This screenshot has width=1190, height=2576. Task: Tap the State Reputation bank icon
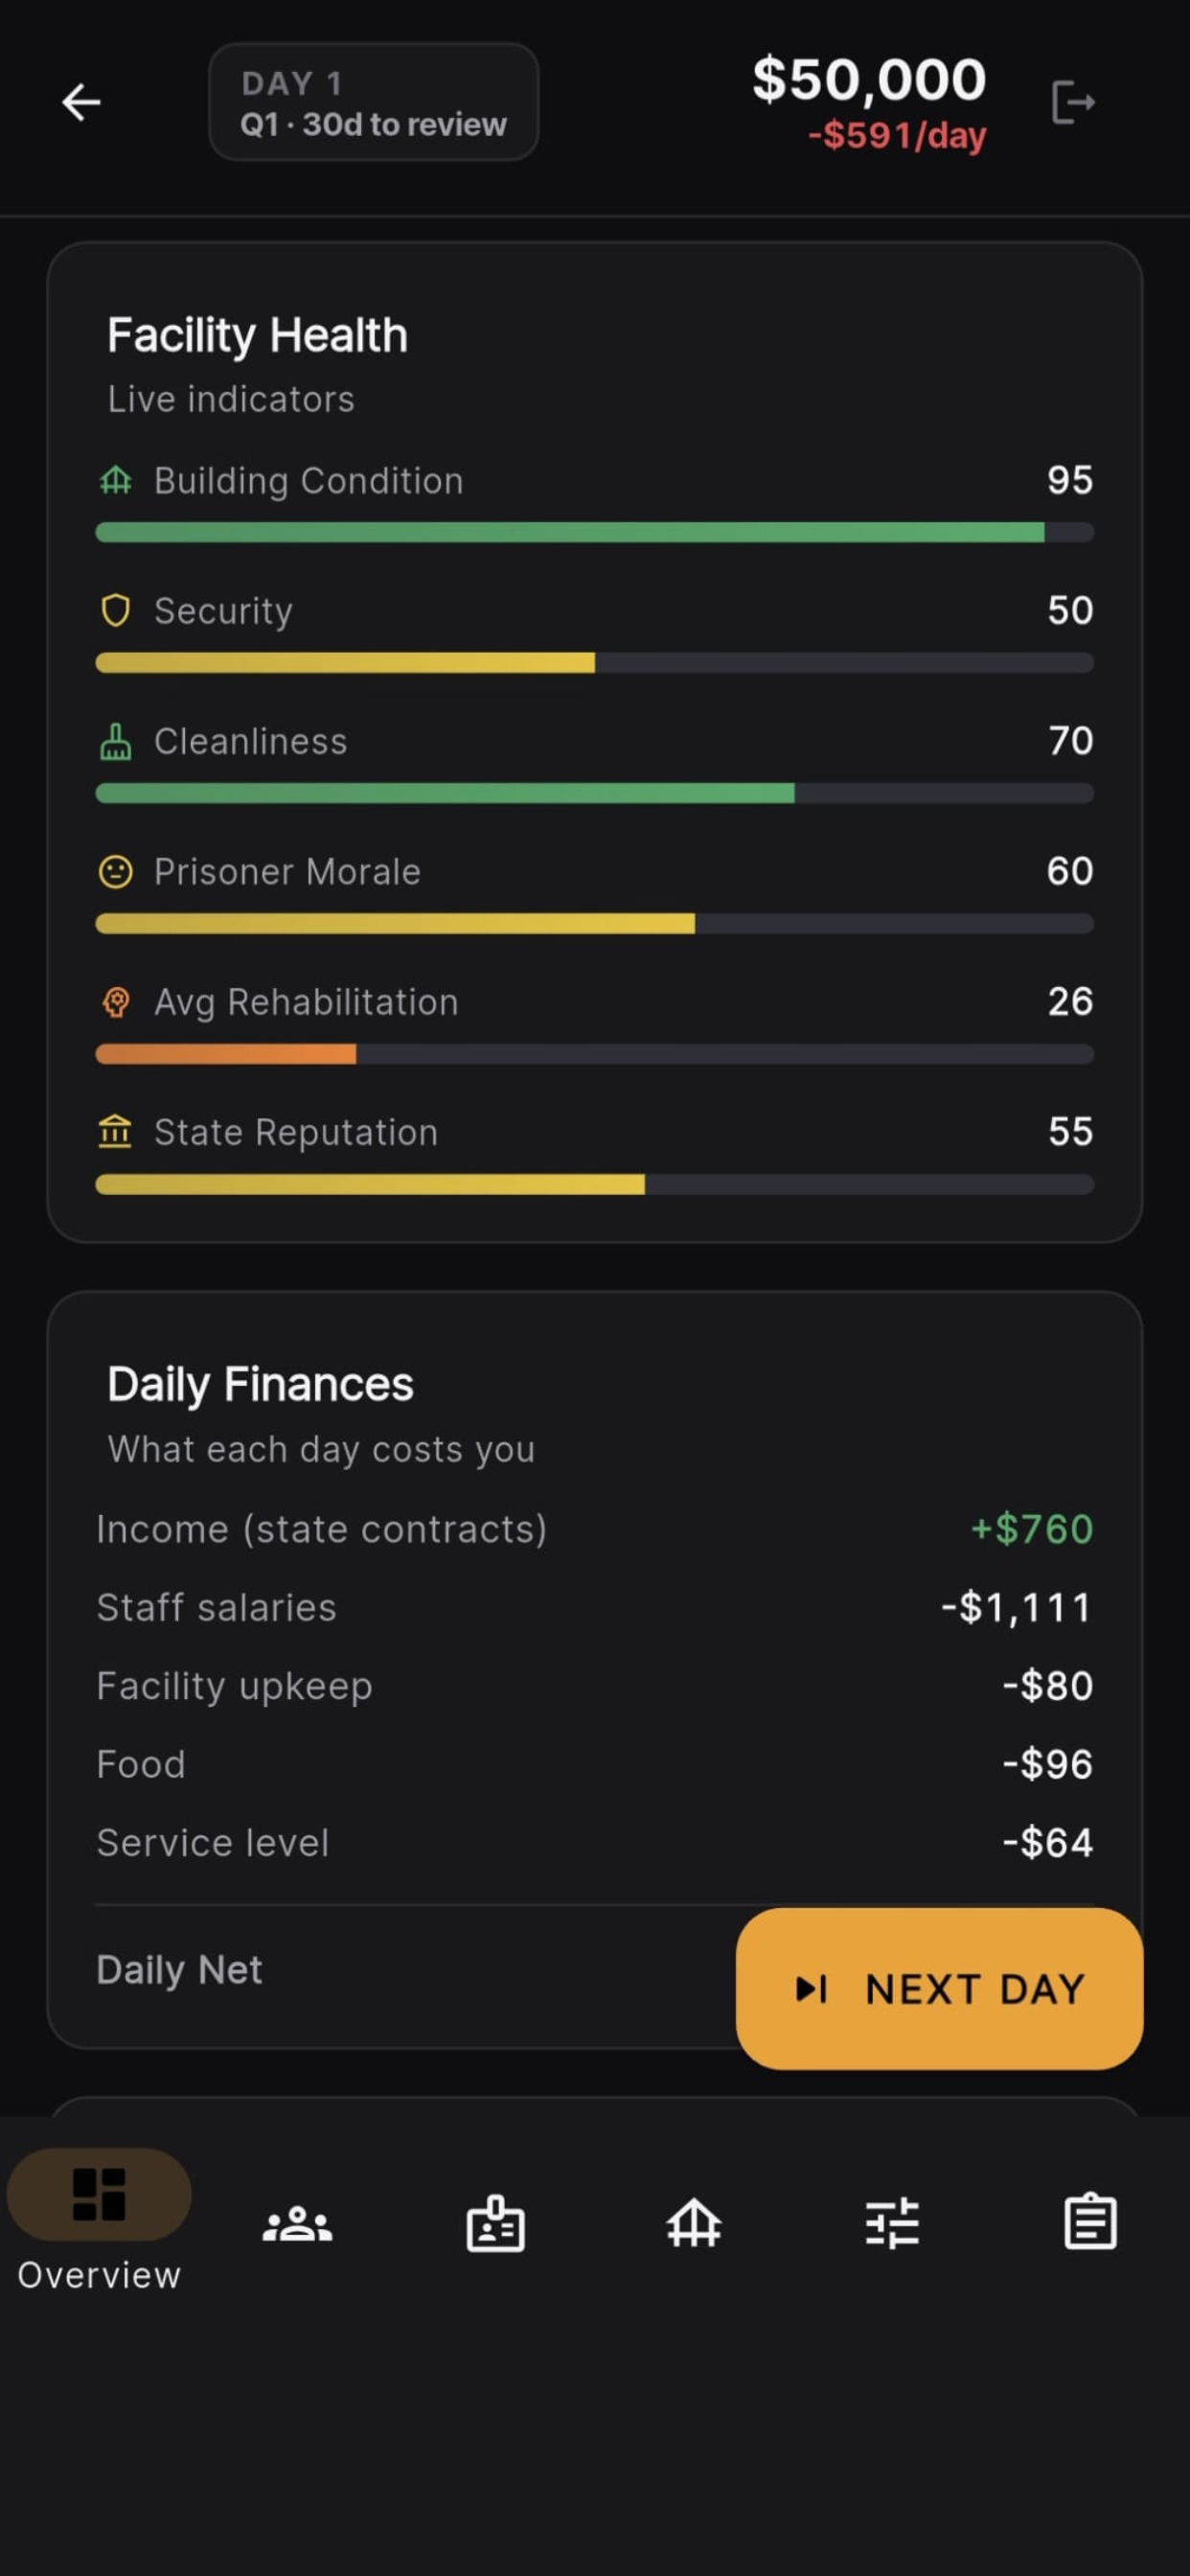[x=115, y=1132]
